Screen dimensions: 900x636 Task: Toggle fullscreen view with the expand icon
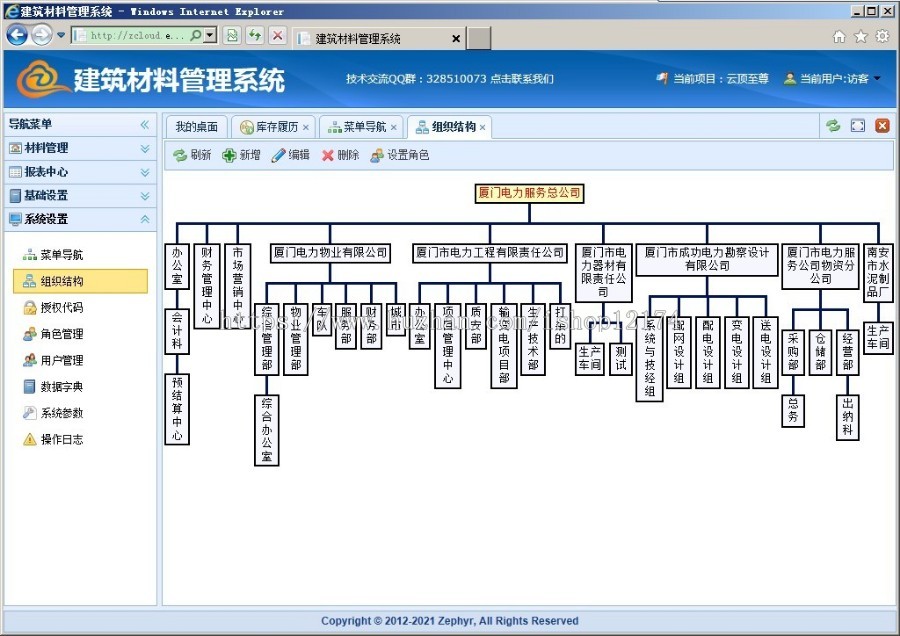(x=855, y=126)
